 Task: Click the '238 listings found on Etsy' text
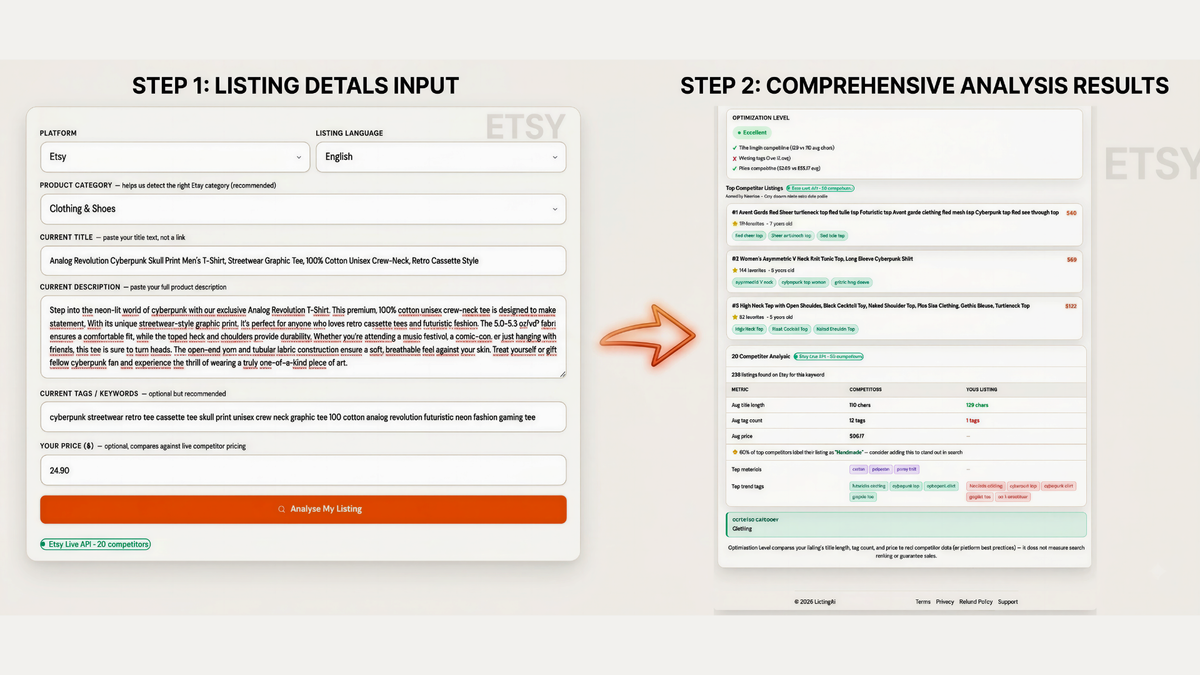778,375
